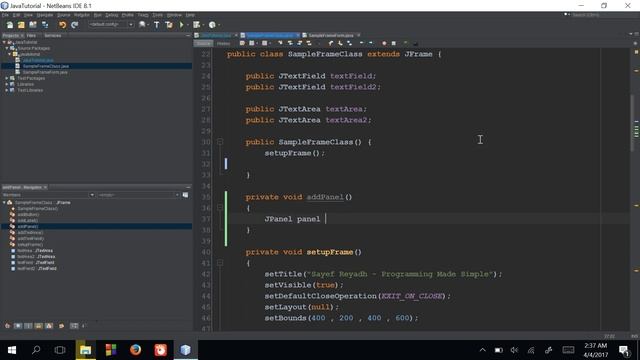The width and height of the screenshot is (640, 360).
Task: Run the project with green play icon
Action: tap(181, 25)
